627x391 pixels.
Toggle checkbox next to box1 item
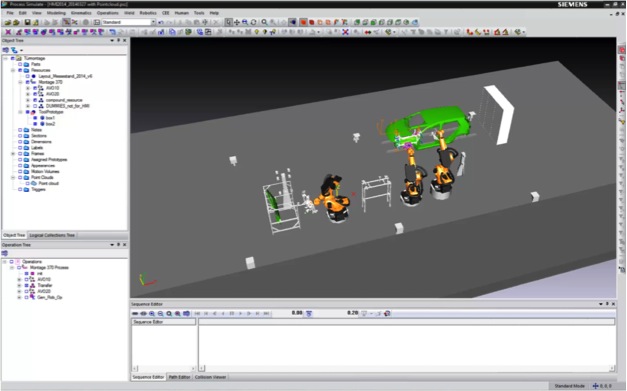coord(35,118)
